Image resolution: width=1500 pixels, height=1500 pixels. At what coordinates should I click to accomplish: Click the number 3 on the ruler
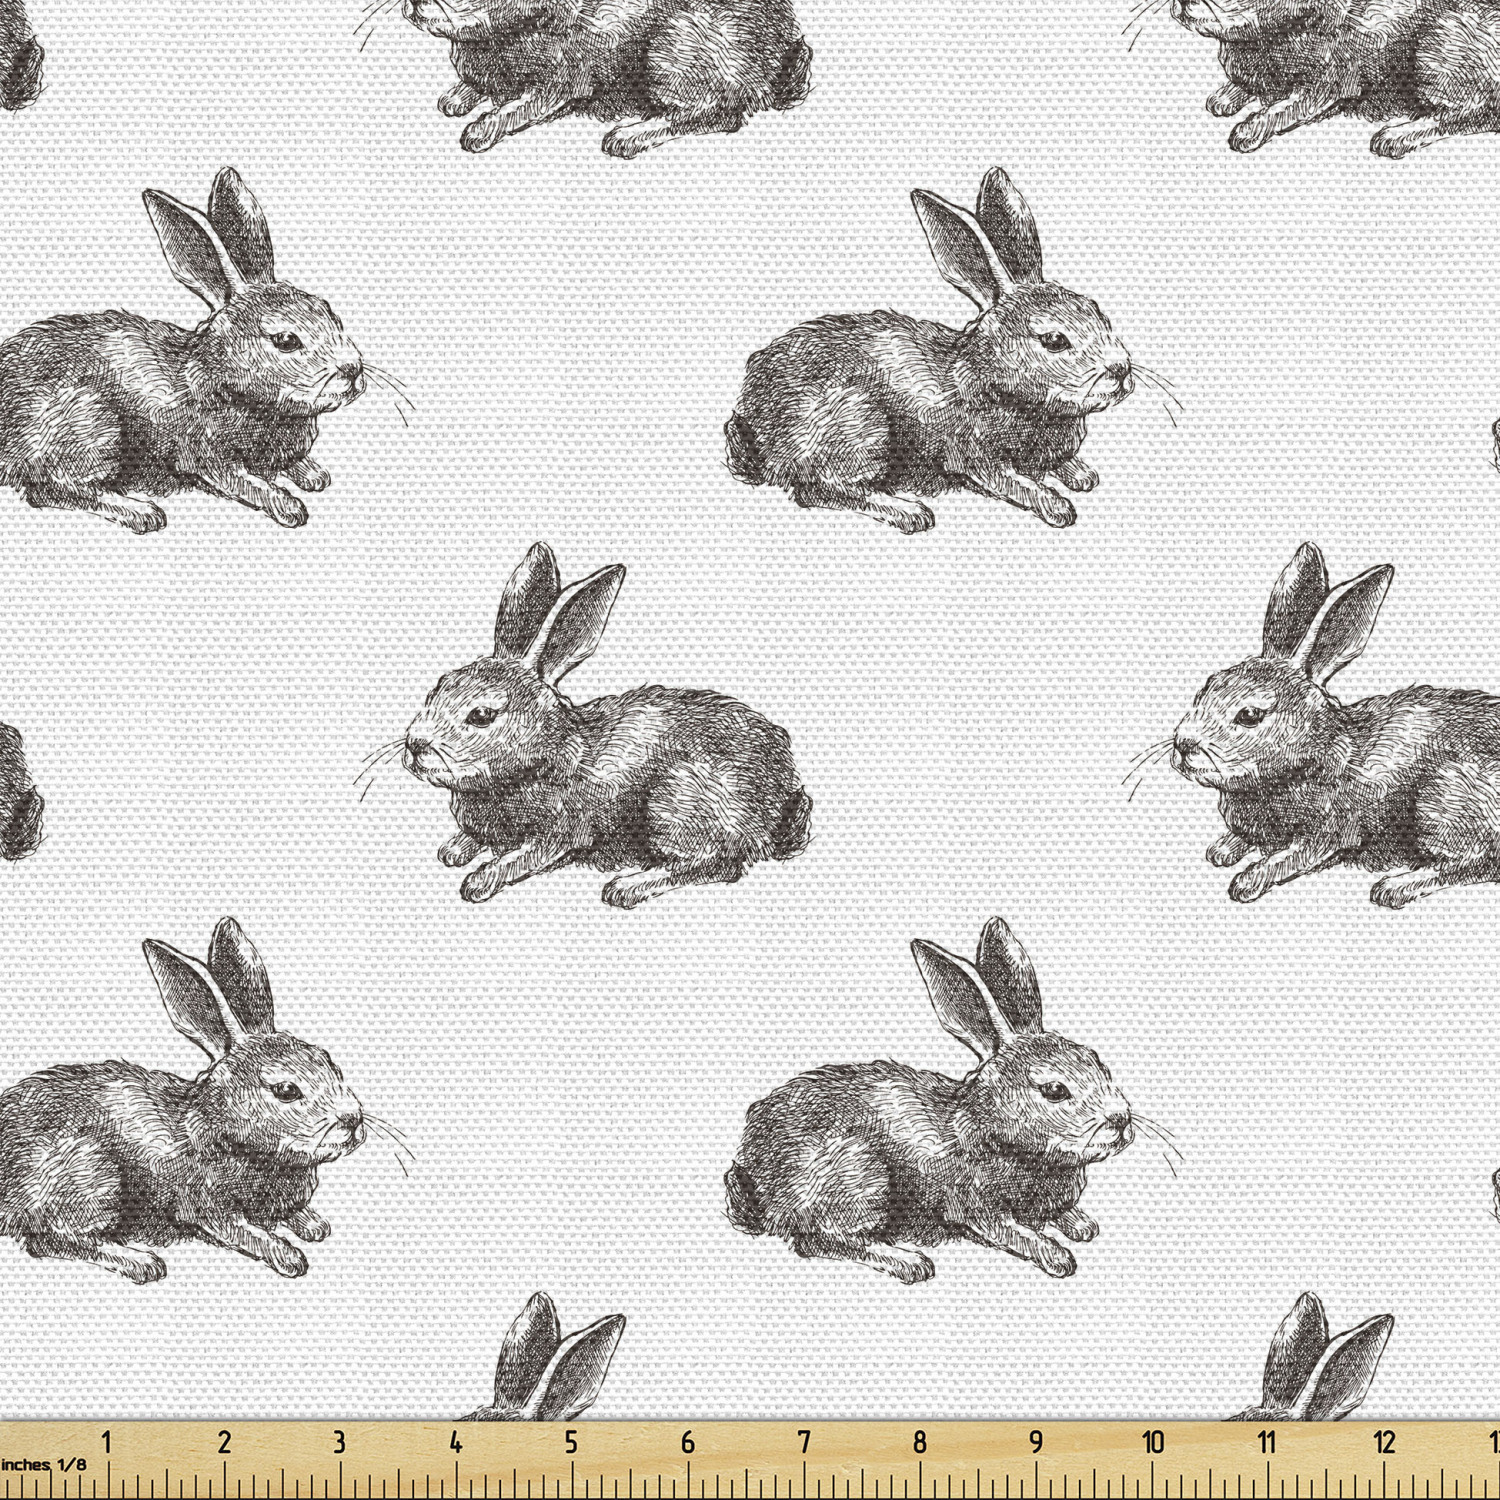tap(339, 1442)
